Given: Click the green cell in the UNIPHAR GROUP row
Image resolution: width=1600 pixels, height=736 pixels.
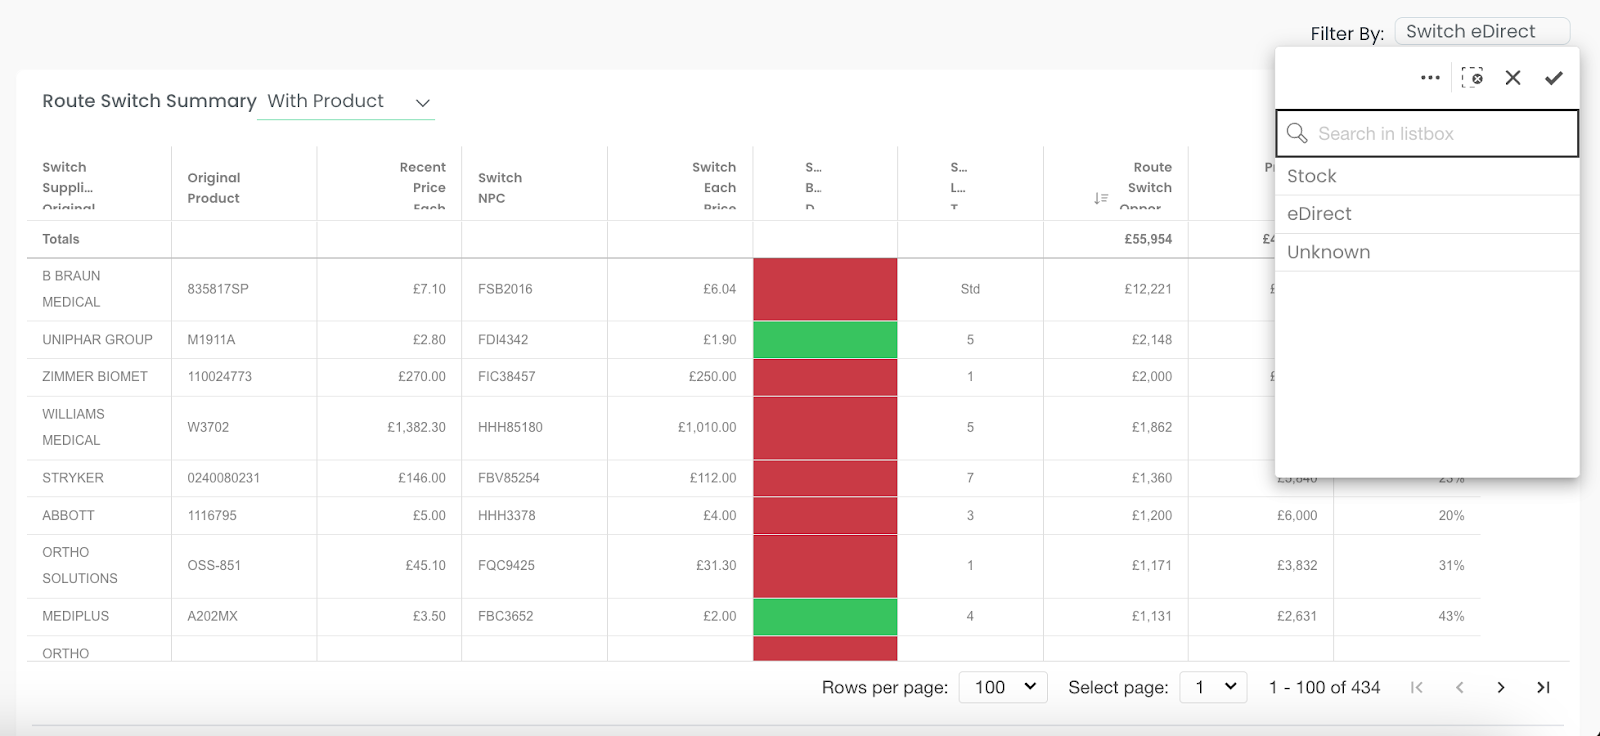Looking at the screenshot, I should tap(825, 340).
